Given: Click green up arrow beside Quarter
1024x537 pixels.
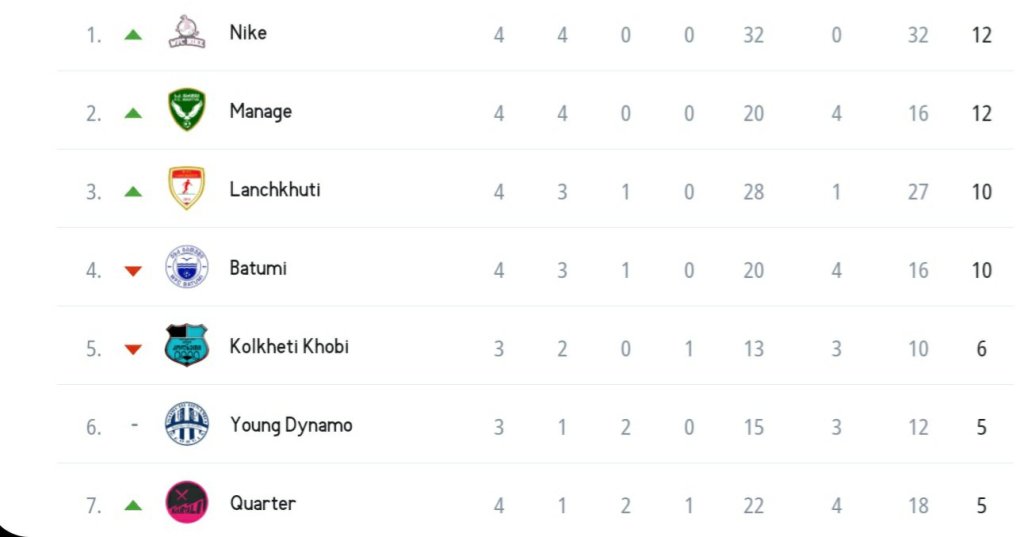Looking at the screenshot, I should coord(133,505).
